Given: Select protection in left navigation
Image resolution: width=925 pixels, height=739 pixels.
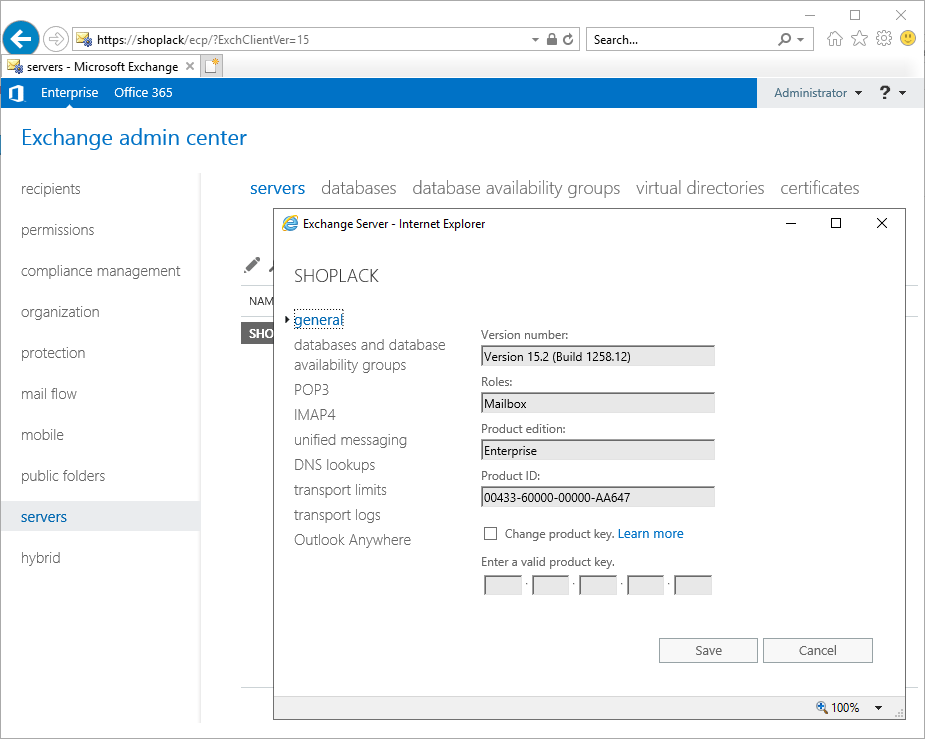Looking at the screenshot, I should pyautogui.click(x=53, y=353).
